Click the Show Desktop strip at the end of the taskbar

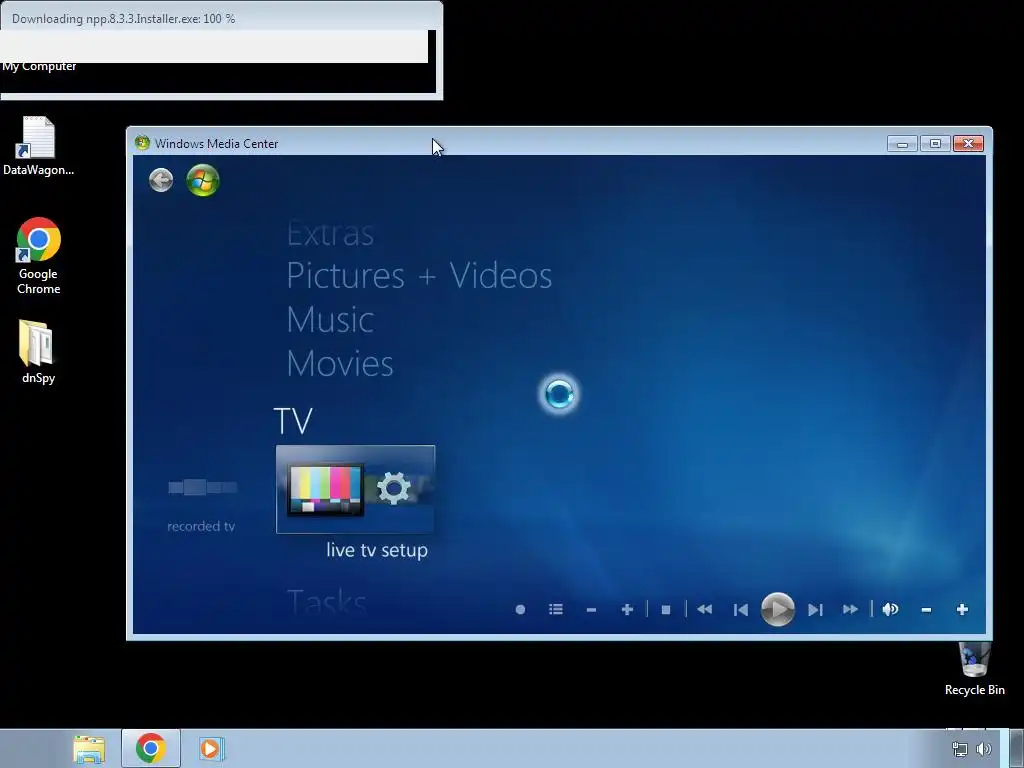pyautogui.click(x=1016, y=748)
